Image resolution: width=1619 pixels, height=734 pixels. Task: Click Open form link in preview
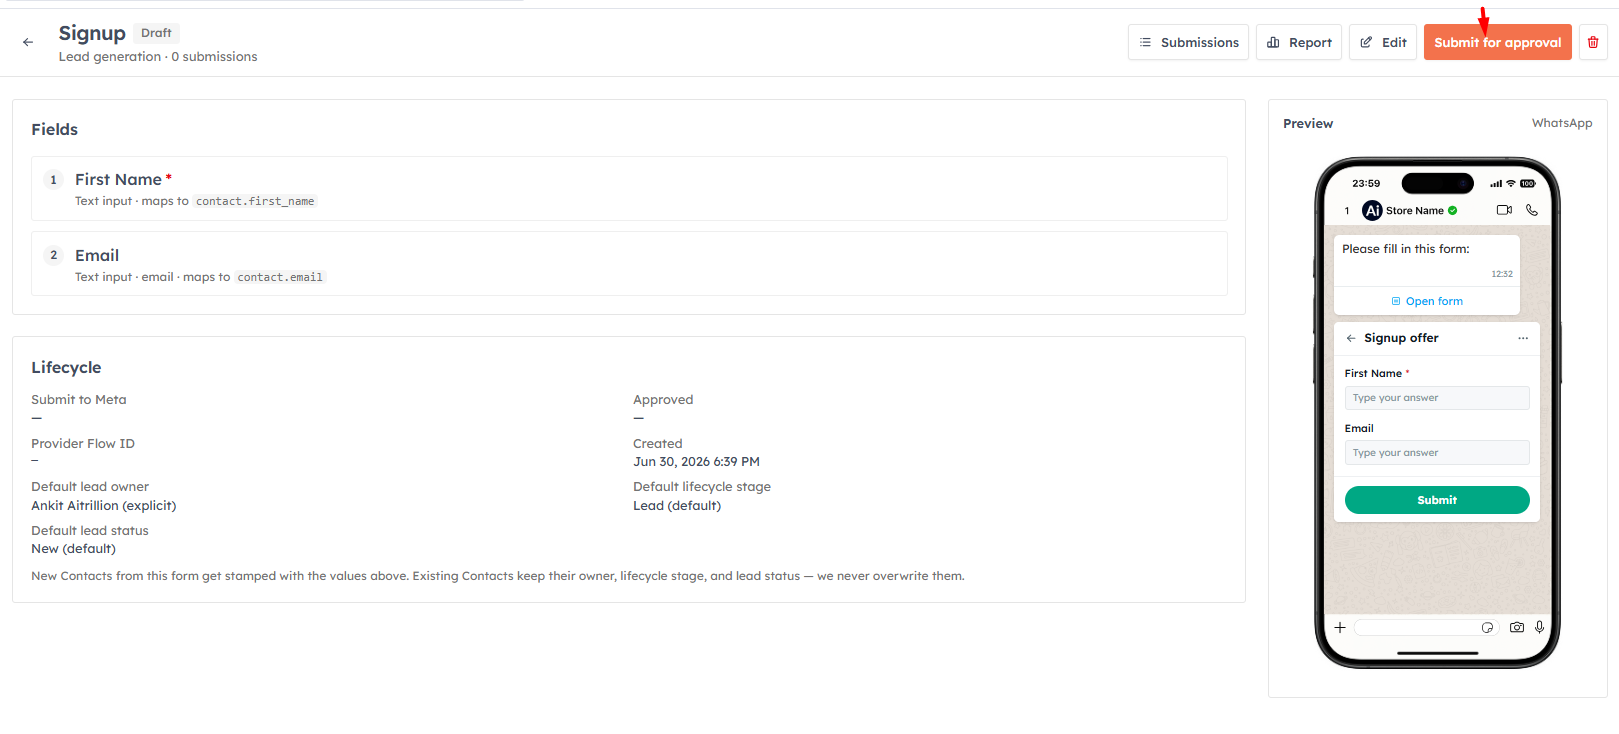(x=1427, y=301)
